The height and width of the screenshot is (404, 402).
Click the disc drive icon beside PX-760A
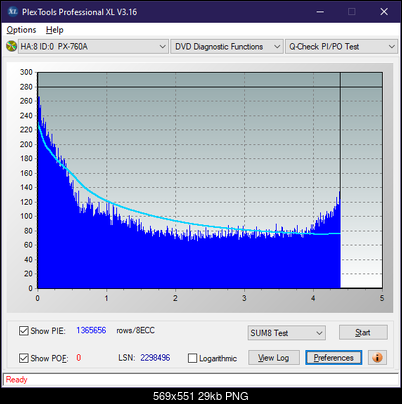coord(11,46)
